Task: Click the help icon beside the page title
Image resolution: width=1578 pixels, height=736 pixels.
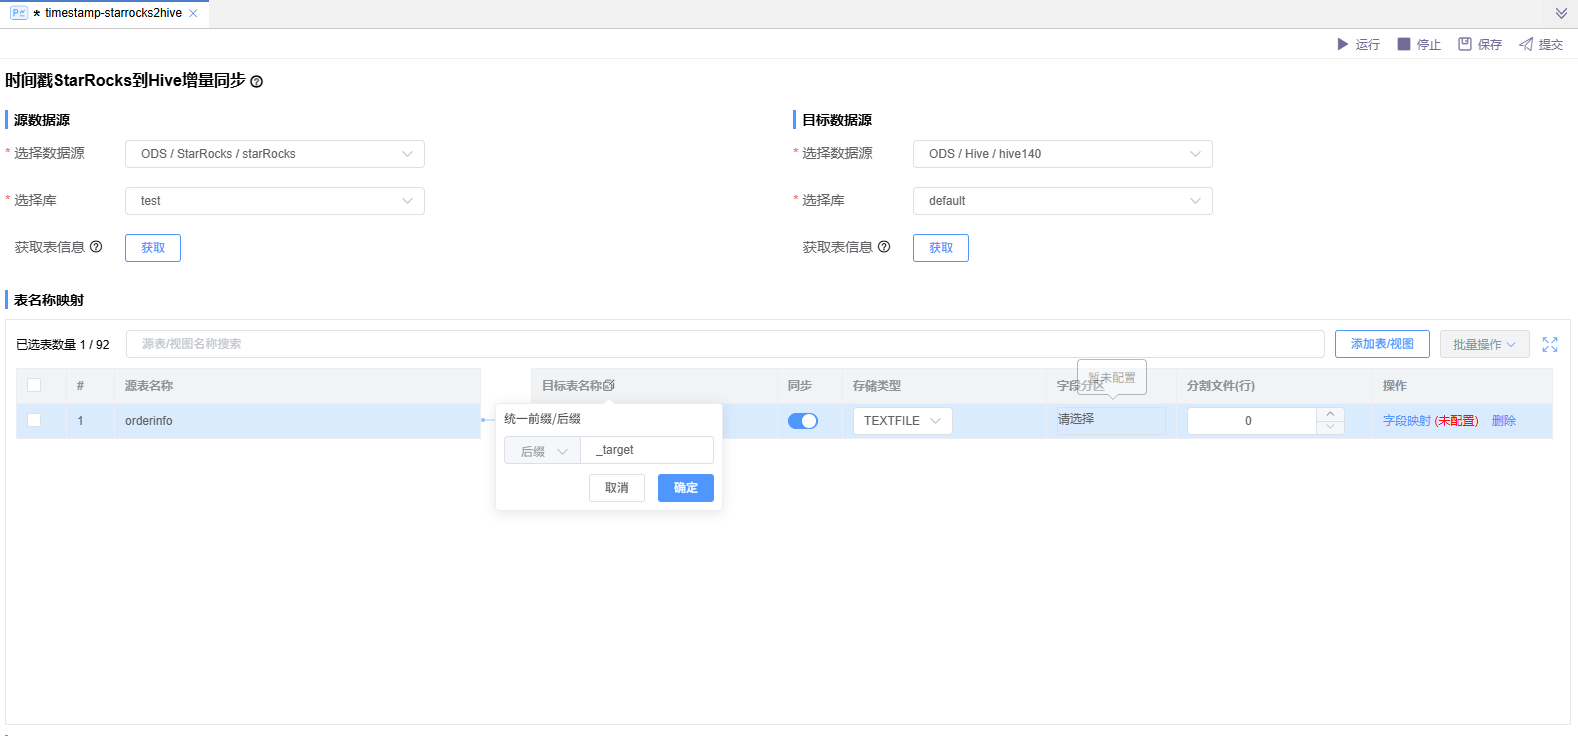Action: 257,82
